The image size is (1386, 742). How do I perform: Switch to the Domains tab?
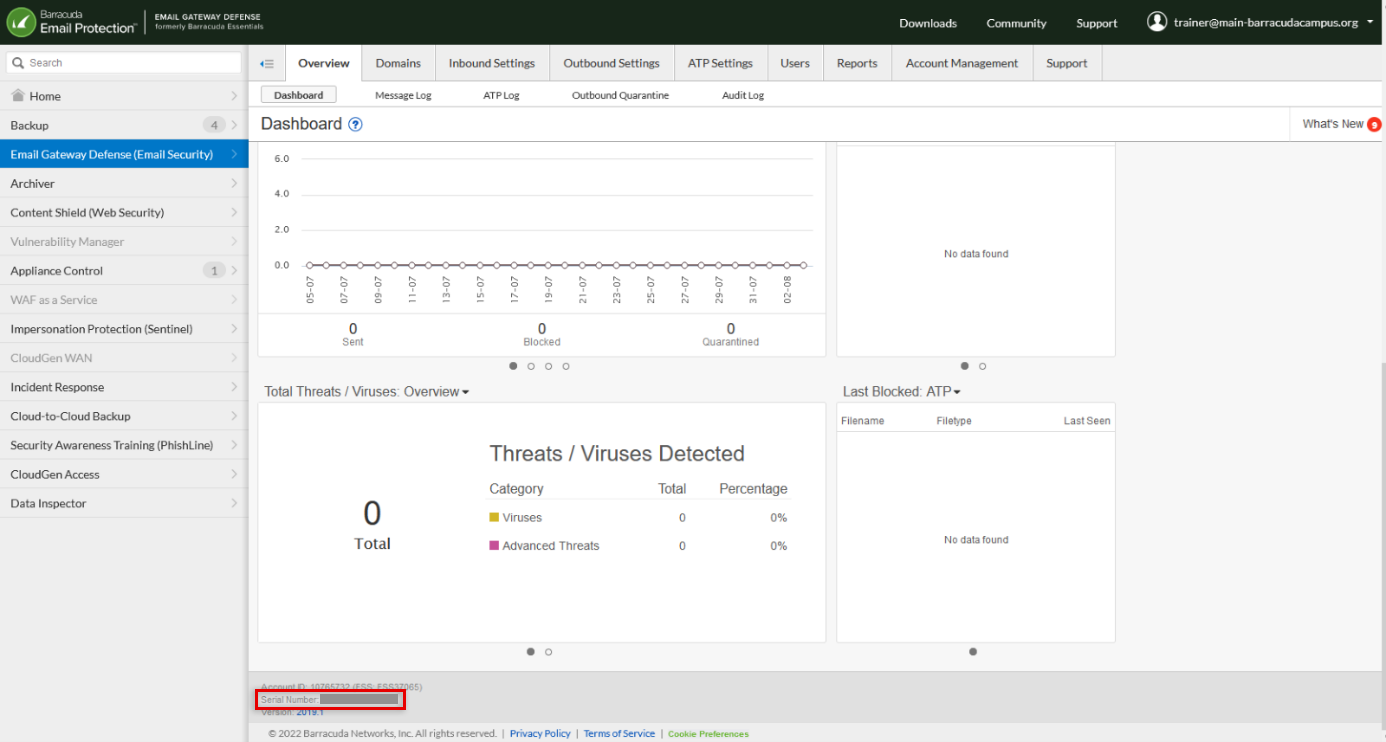tap(398, 63)
